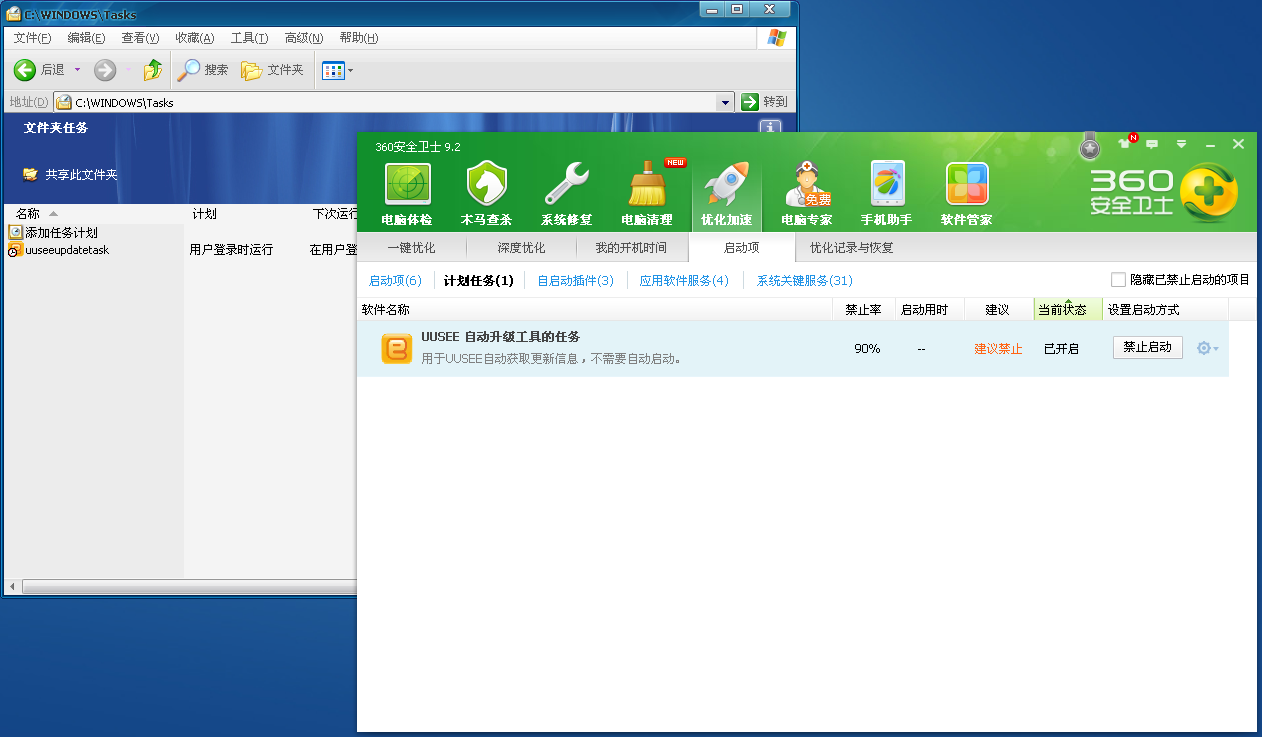This screenshot has width=1262, height=737.
Task: Click the C:\WINDOWS\Tasks address field
Action: [x=395, y=102]
